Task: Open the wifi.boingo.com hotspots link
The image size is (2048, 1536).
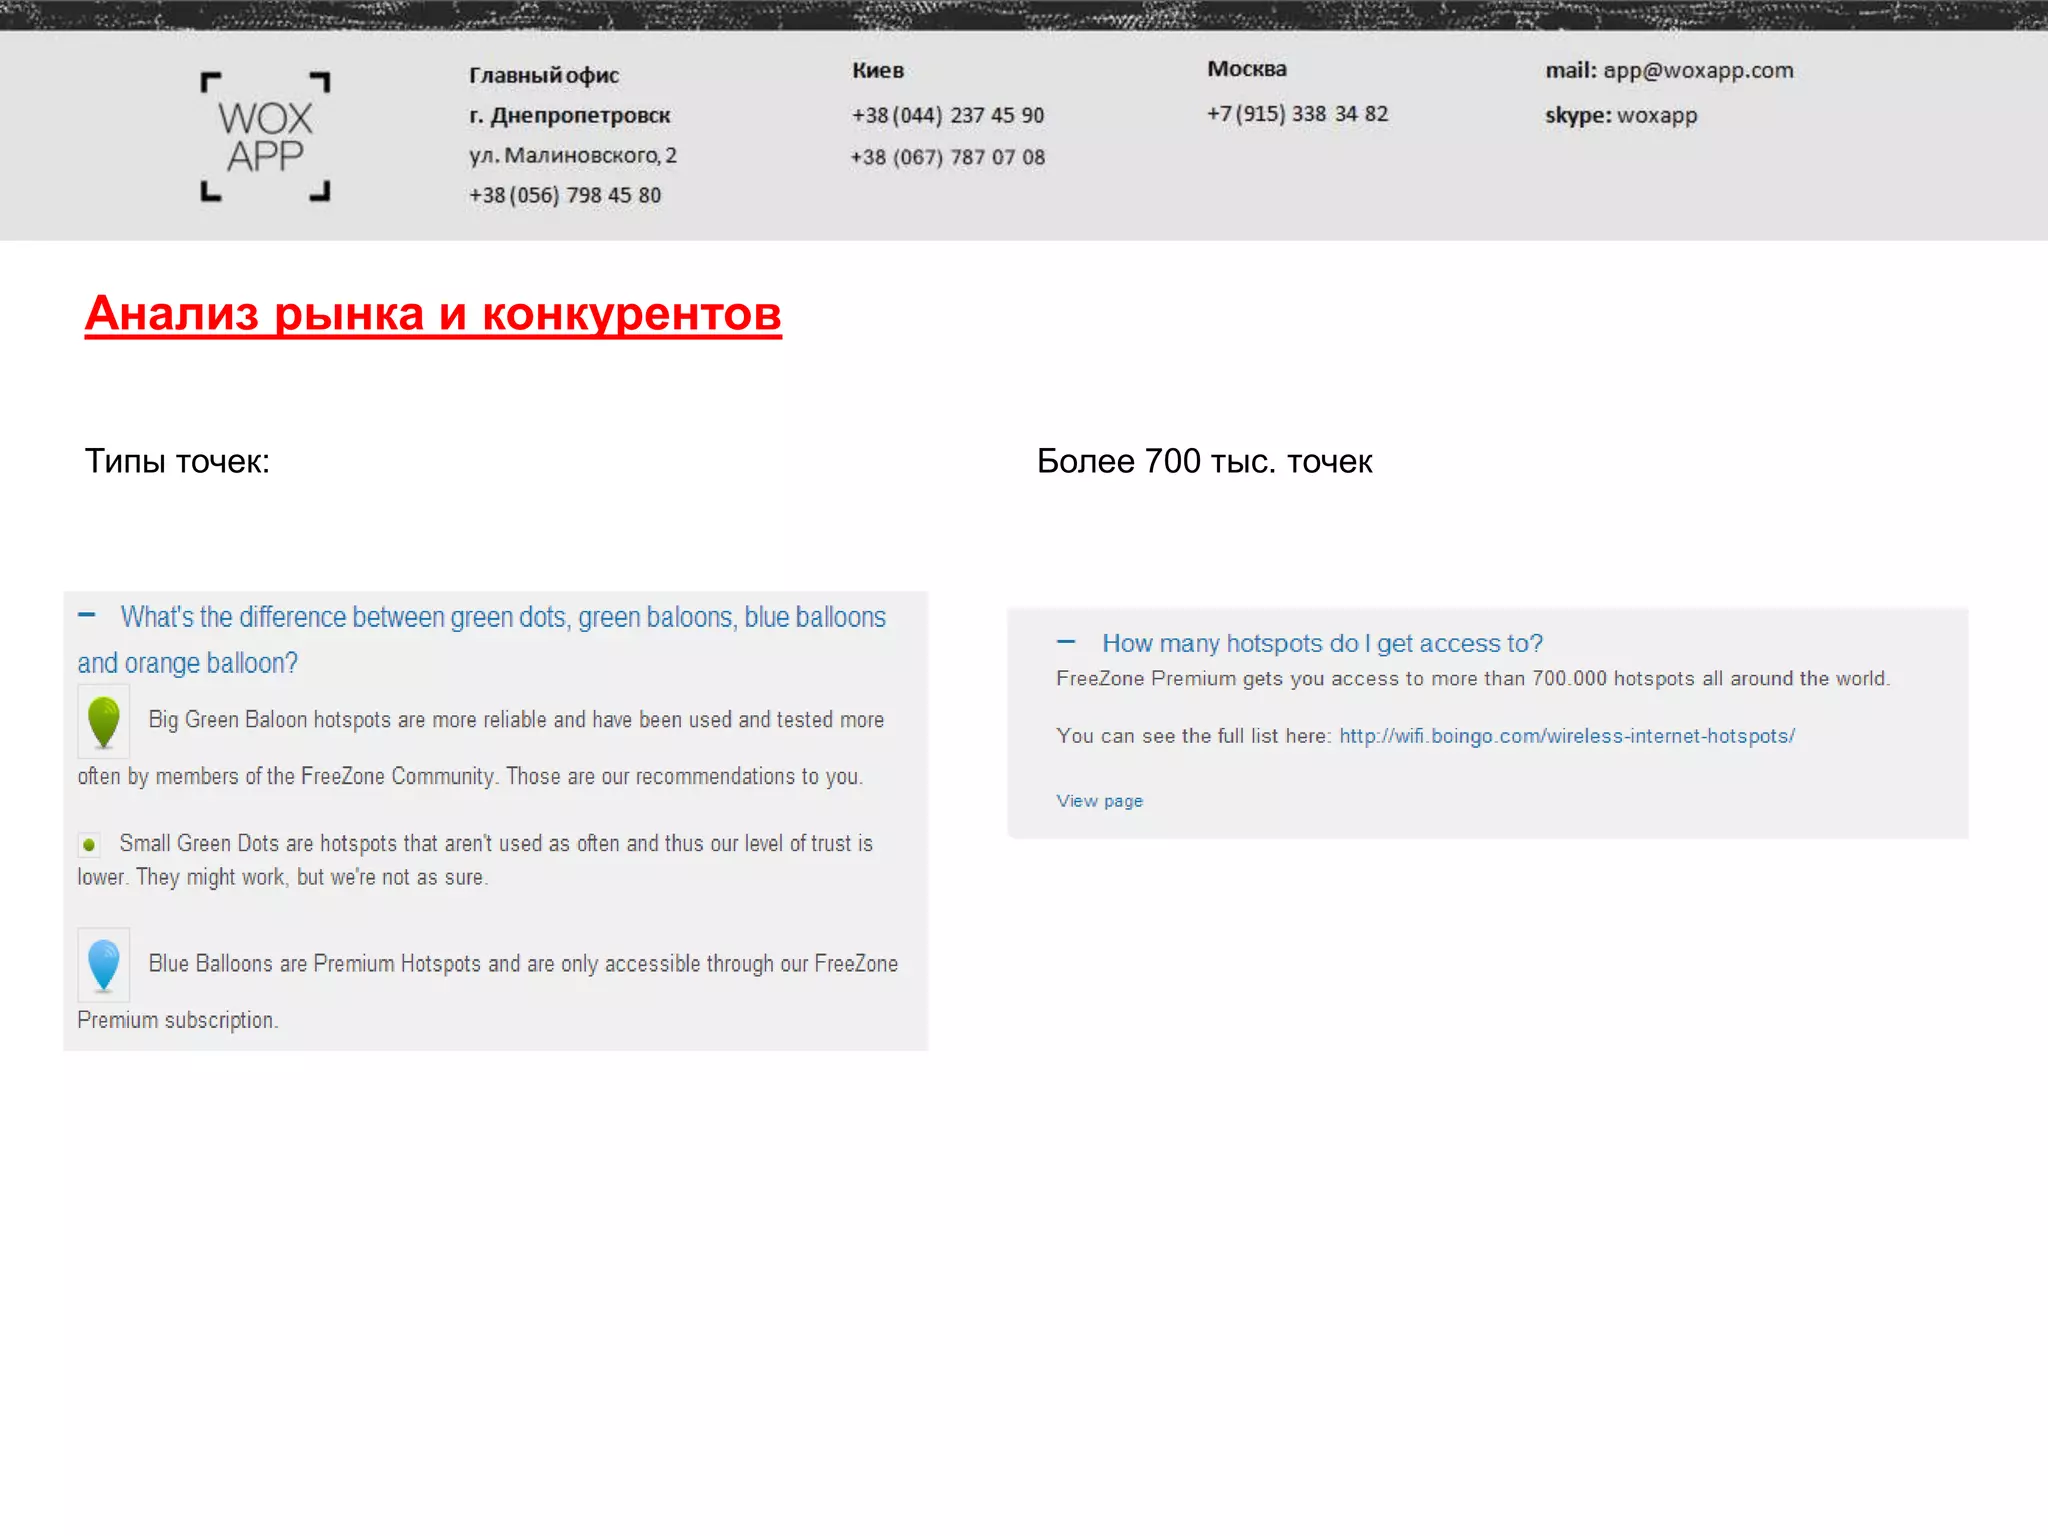Action: (x=1566, y=736)
